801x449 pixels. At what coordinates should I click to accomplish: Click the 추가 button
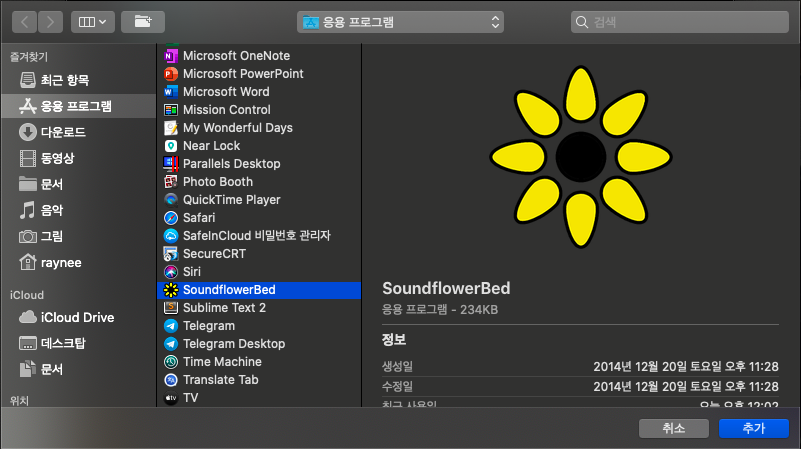[754, 428]
